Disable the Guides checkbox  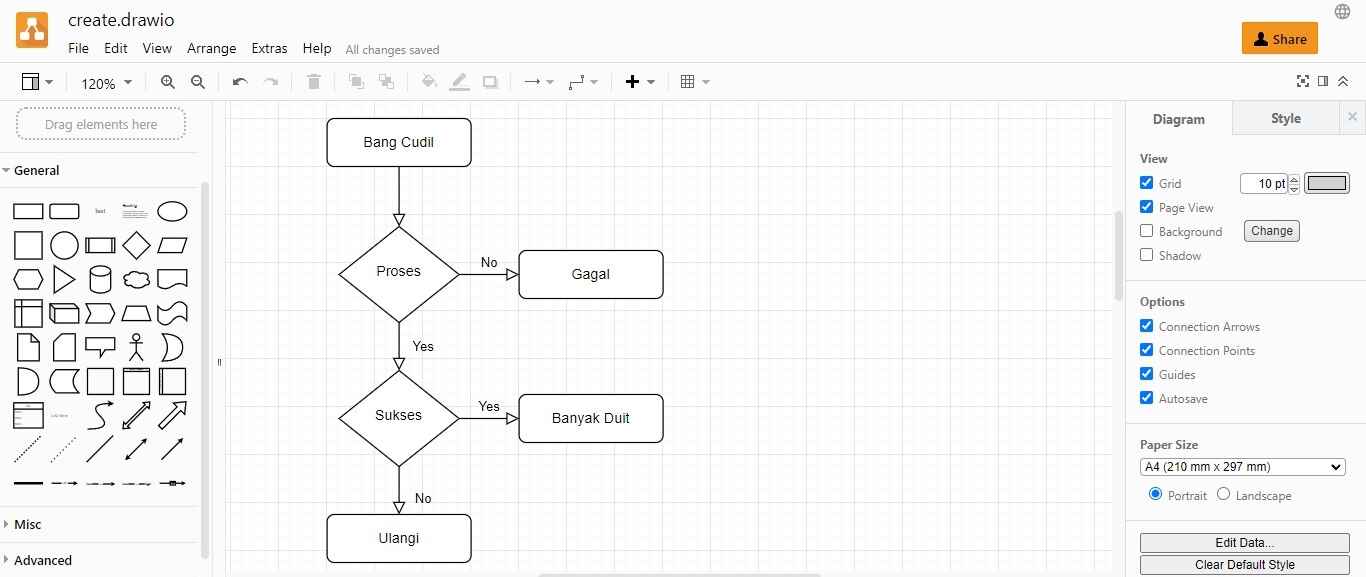coord(1147,374)
